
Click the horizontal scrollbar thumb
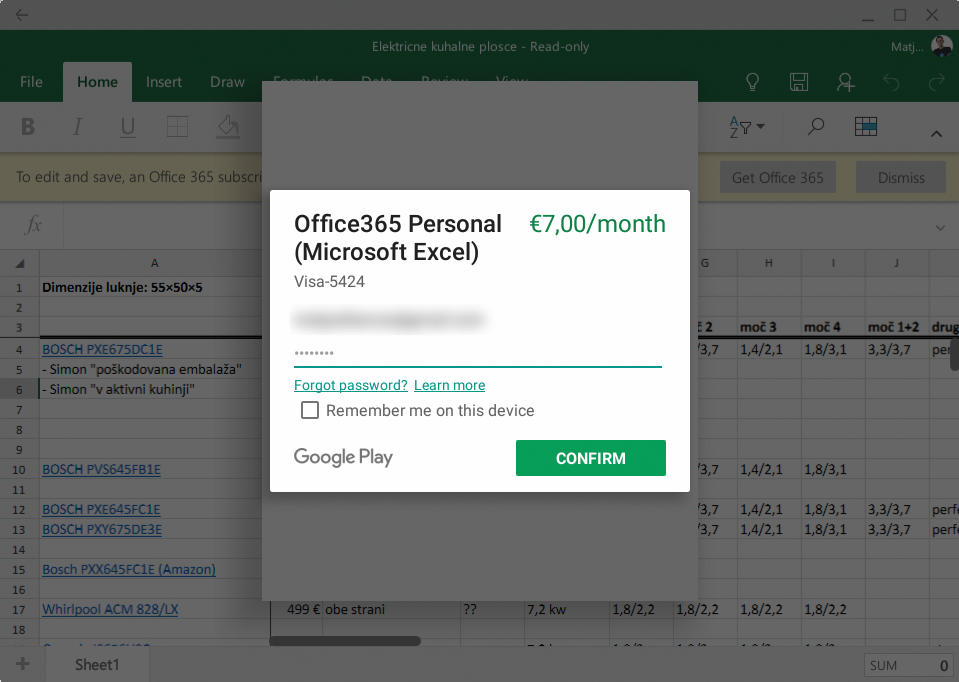pyautogui.click(x=345, y=641)
